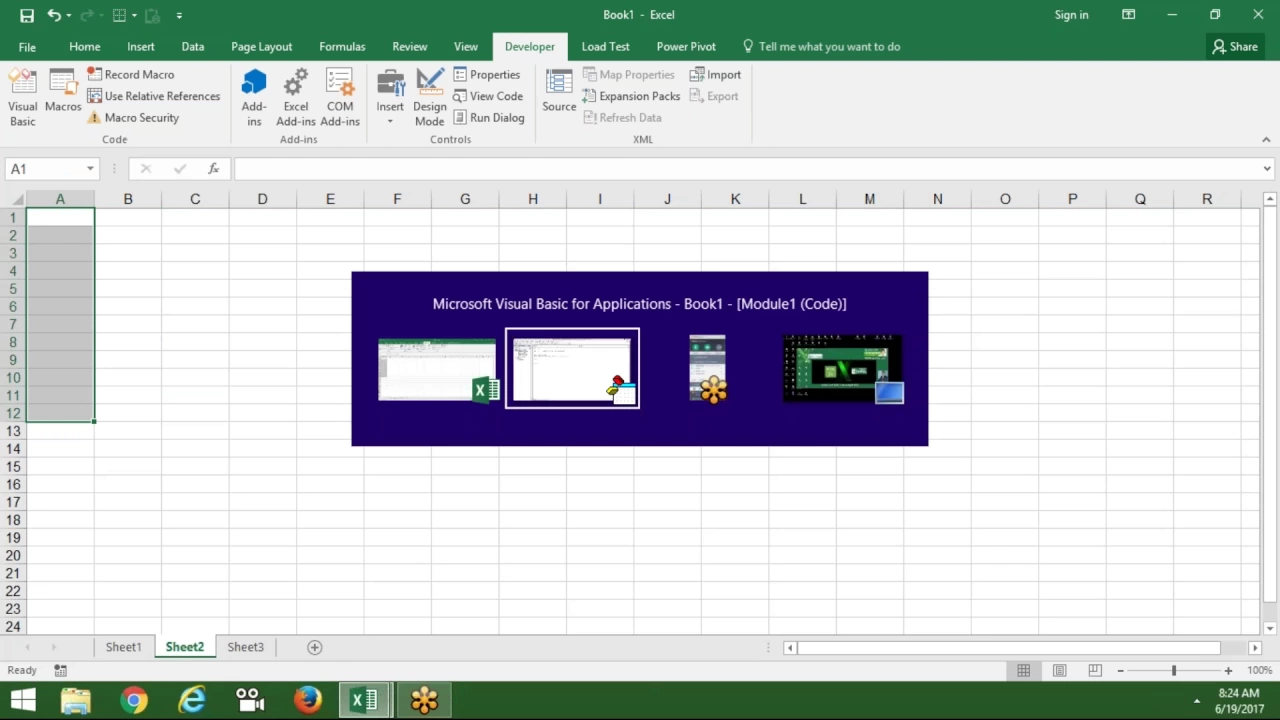Screen dimensions: 1280x720
Task: Open the Page Layout tab
Action: pos(262,46)
